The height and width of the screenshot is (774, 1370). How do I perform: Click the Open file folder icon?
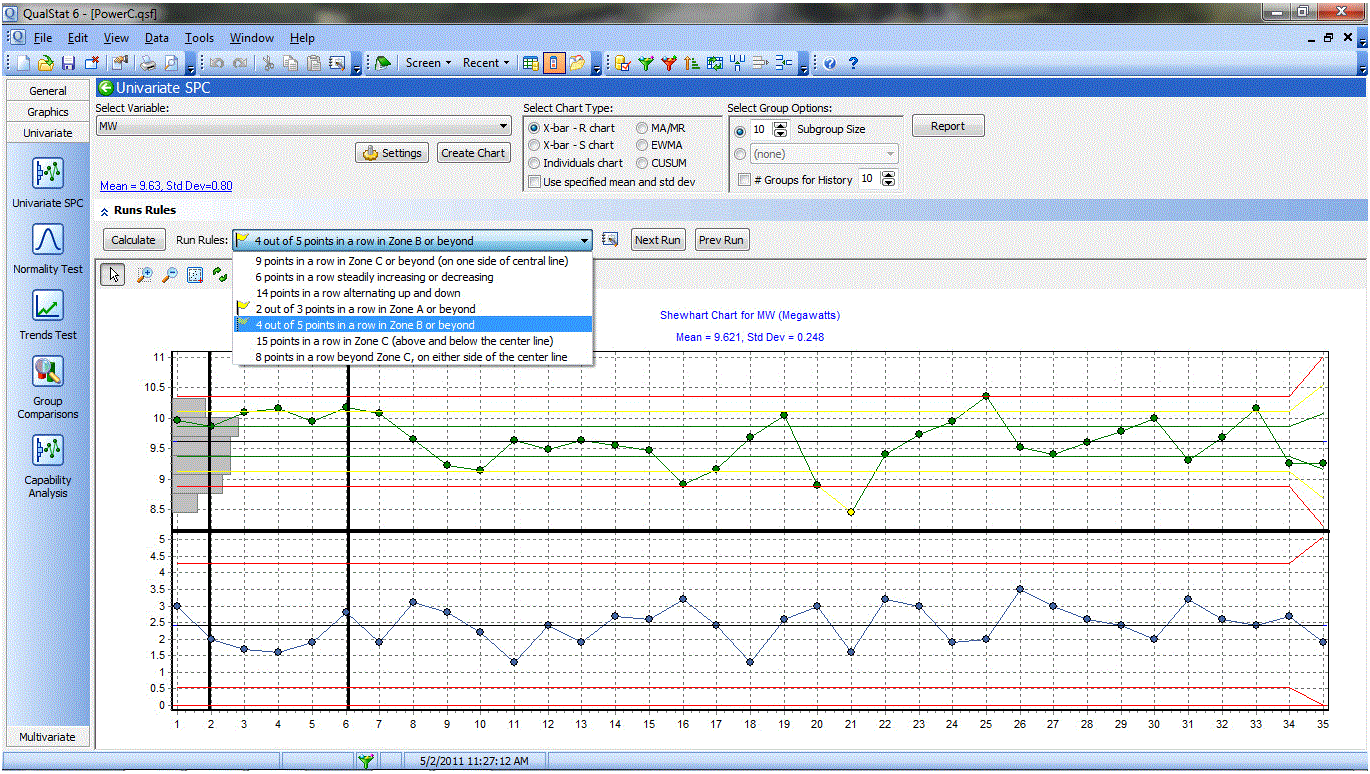[46, 63]
